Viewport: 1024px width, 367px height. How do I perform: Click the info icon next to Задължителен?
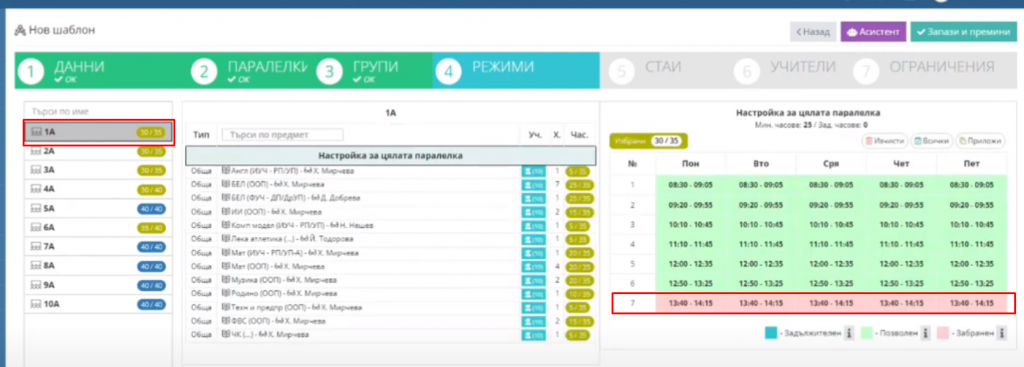click(x=849, y=334)
